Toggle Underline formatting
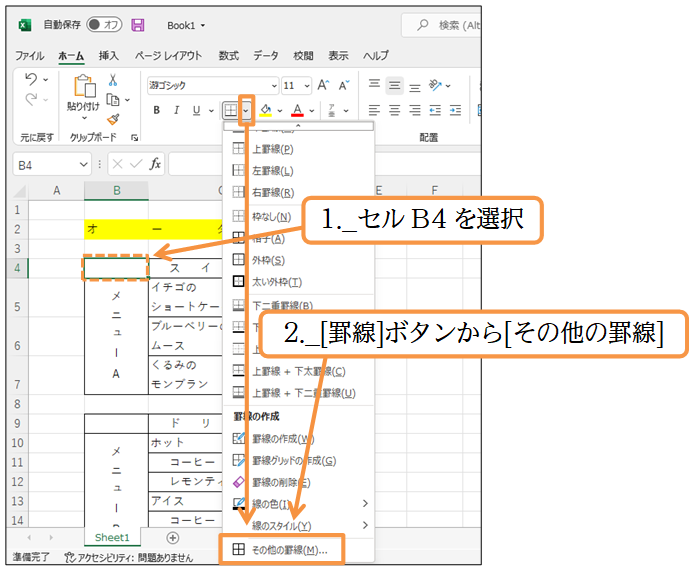 click(x=196, y=110)
